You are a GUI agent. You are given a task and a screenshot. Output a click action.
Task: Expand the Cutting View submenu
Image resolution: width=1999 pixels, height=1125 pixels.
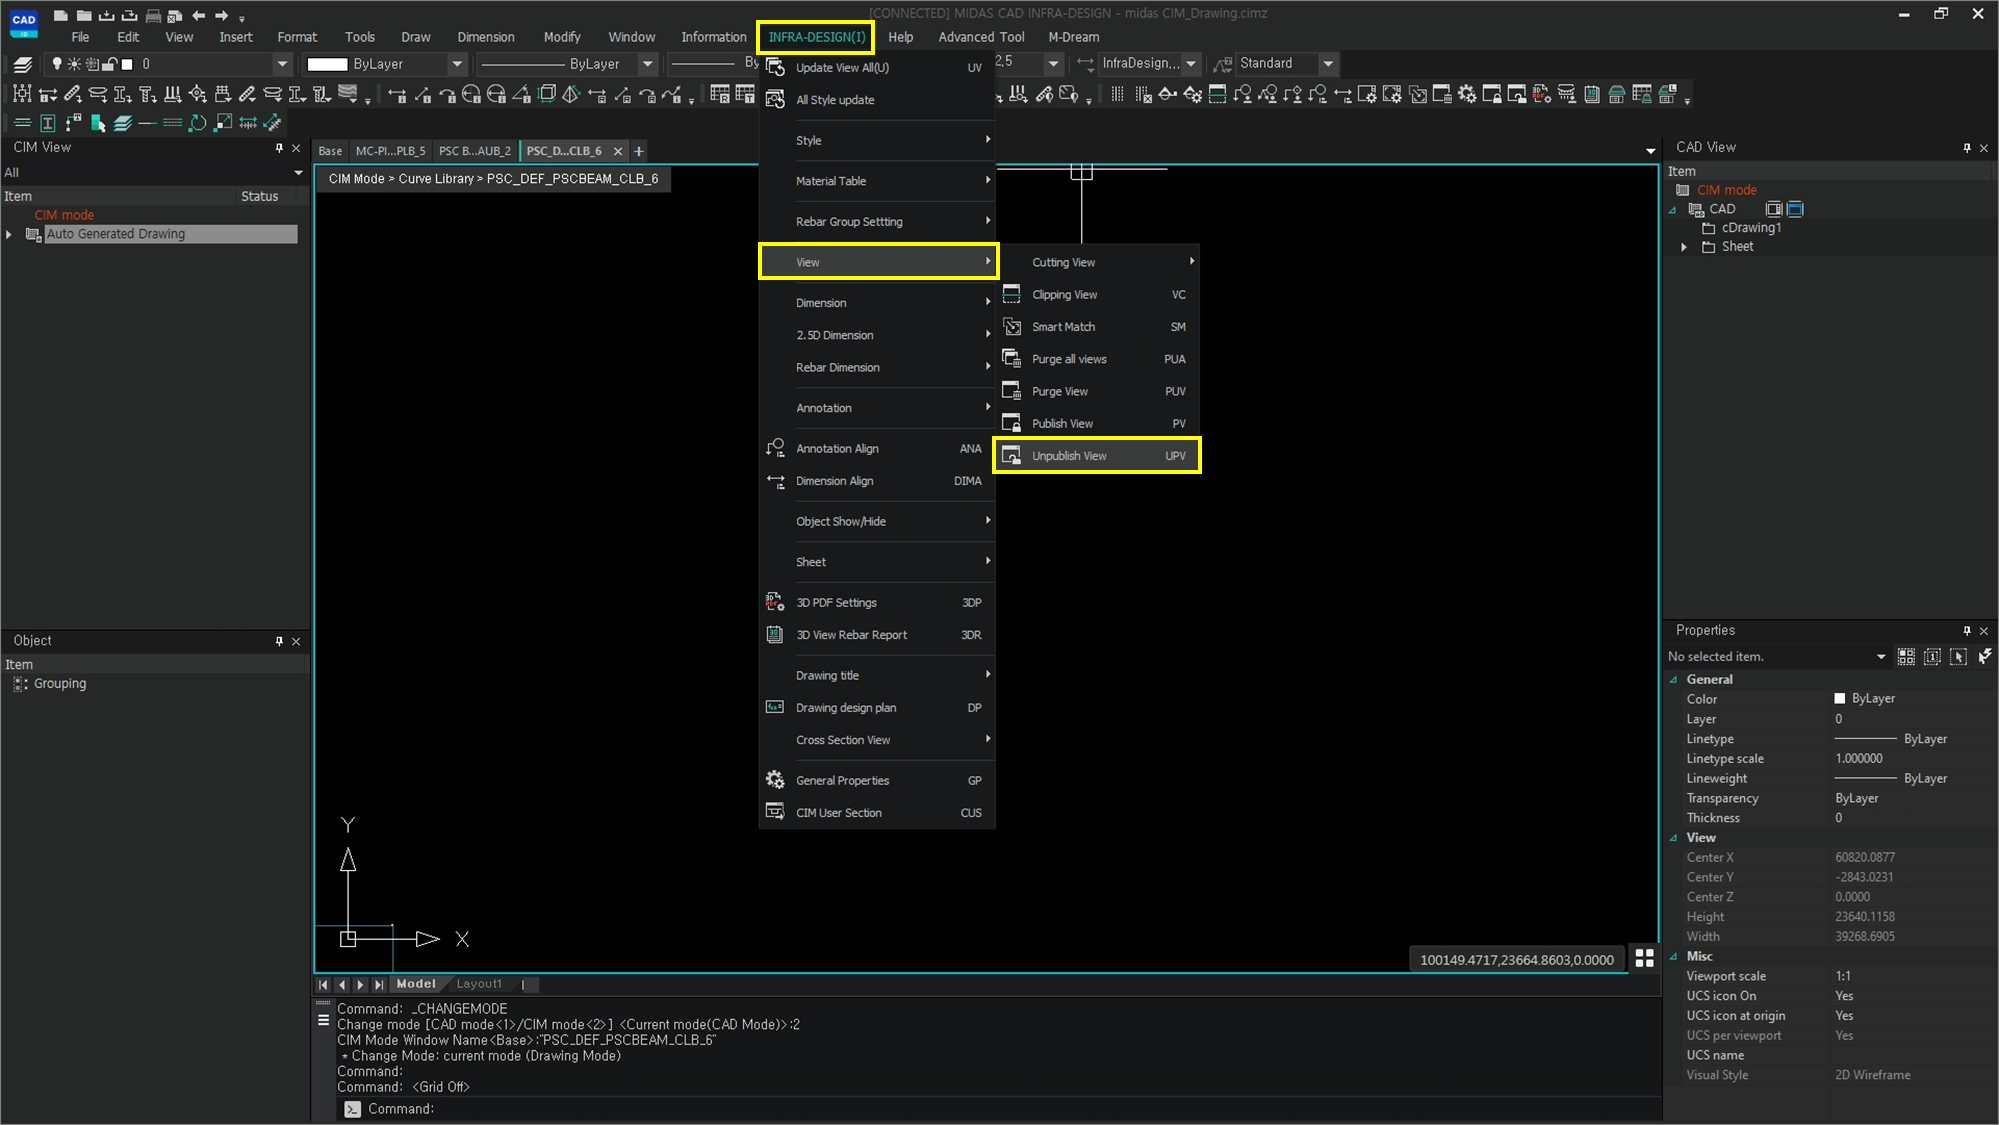[1097, 262]
